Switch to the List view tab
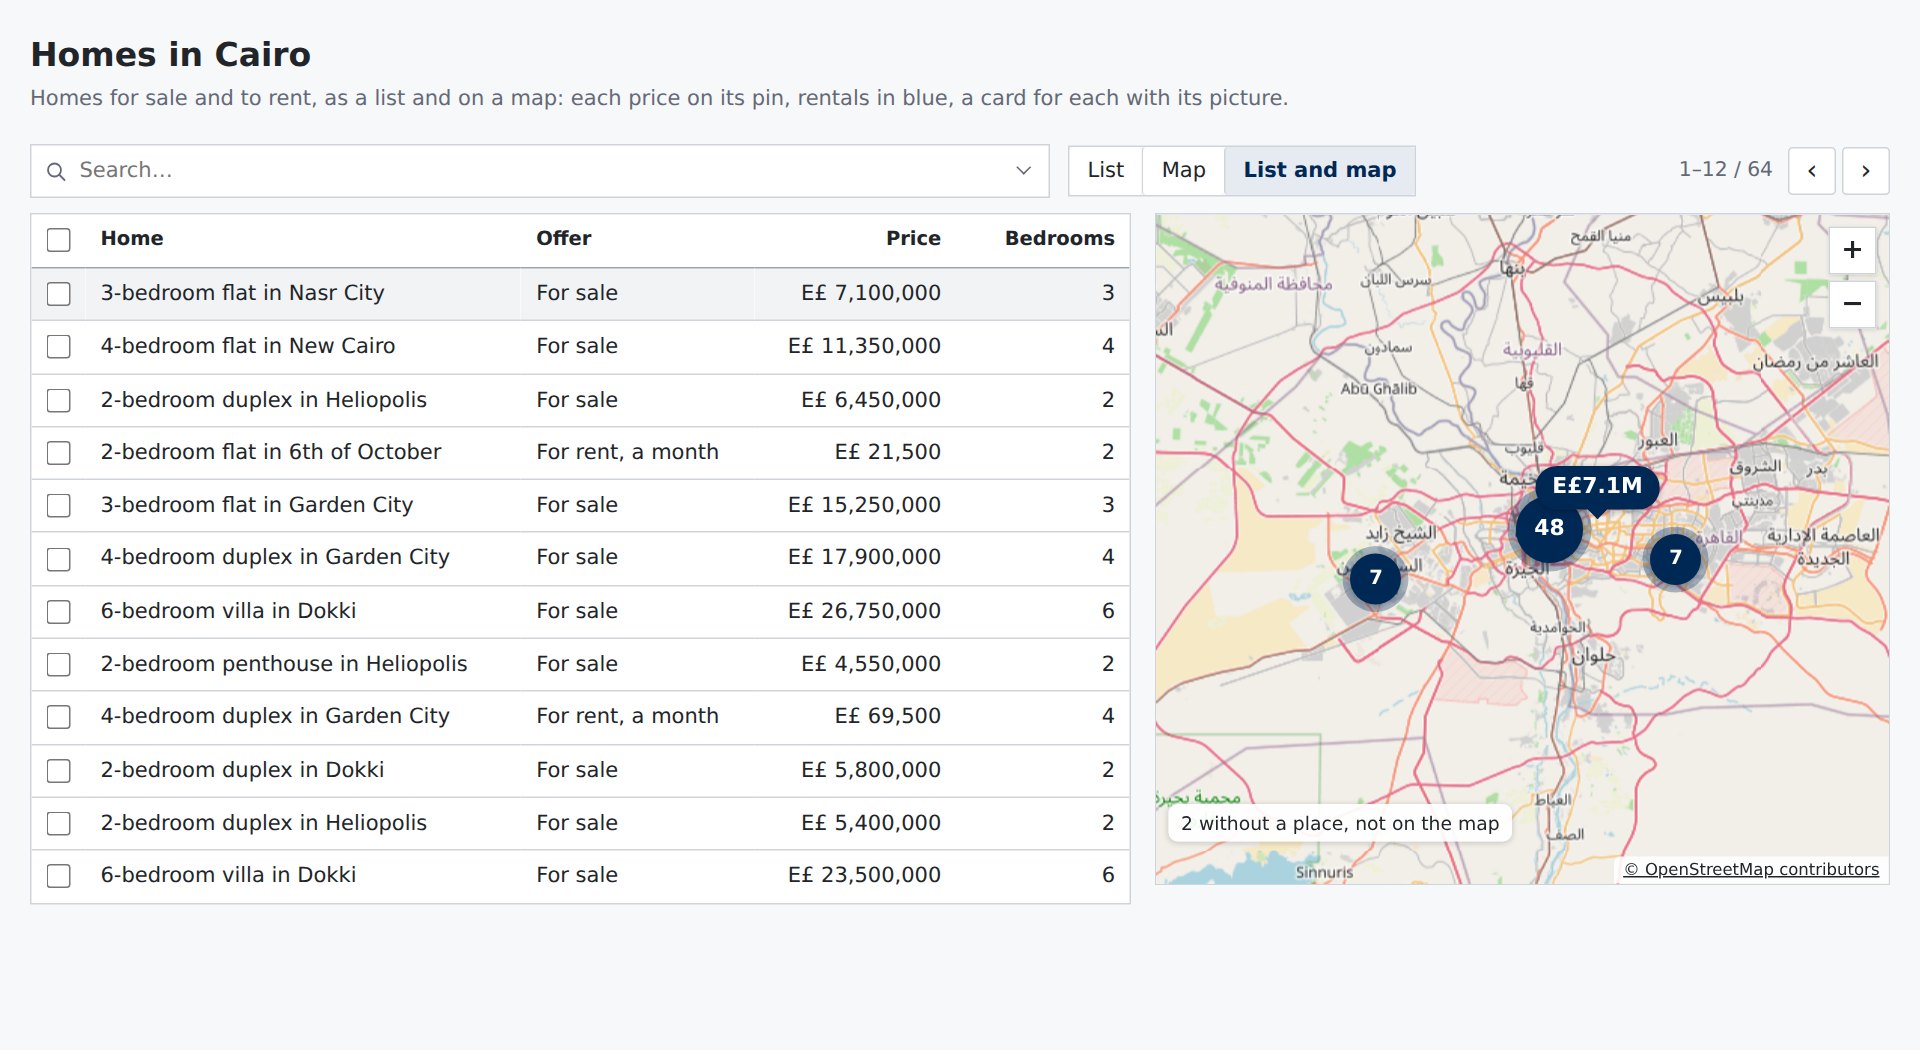 click(x=1106, y=171)
